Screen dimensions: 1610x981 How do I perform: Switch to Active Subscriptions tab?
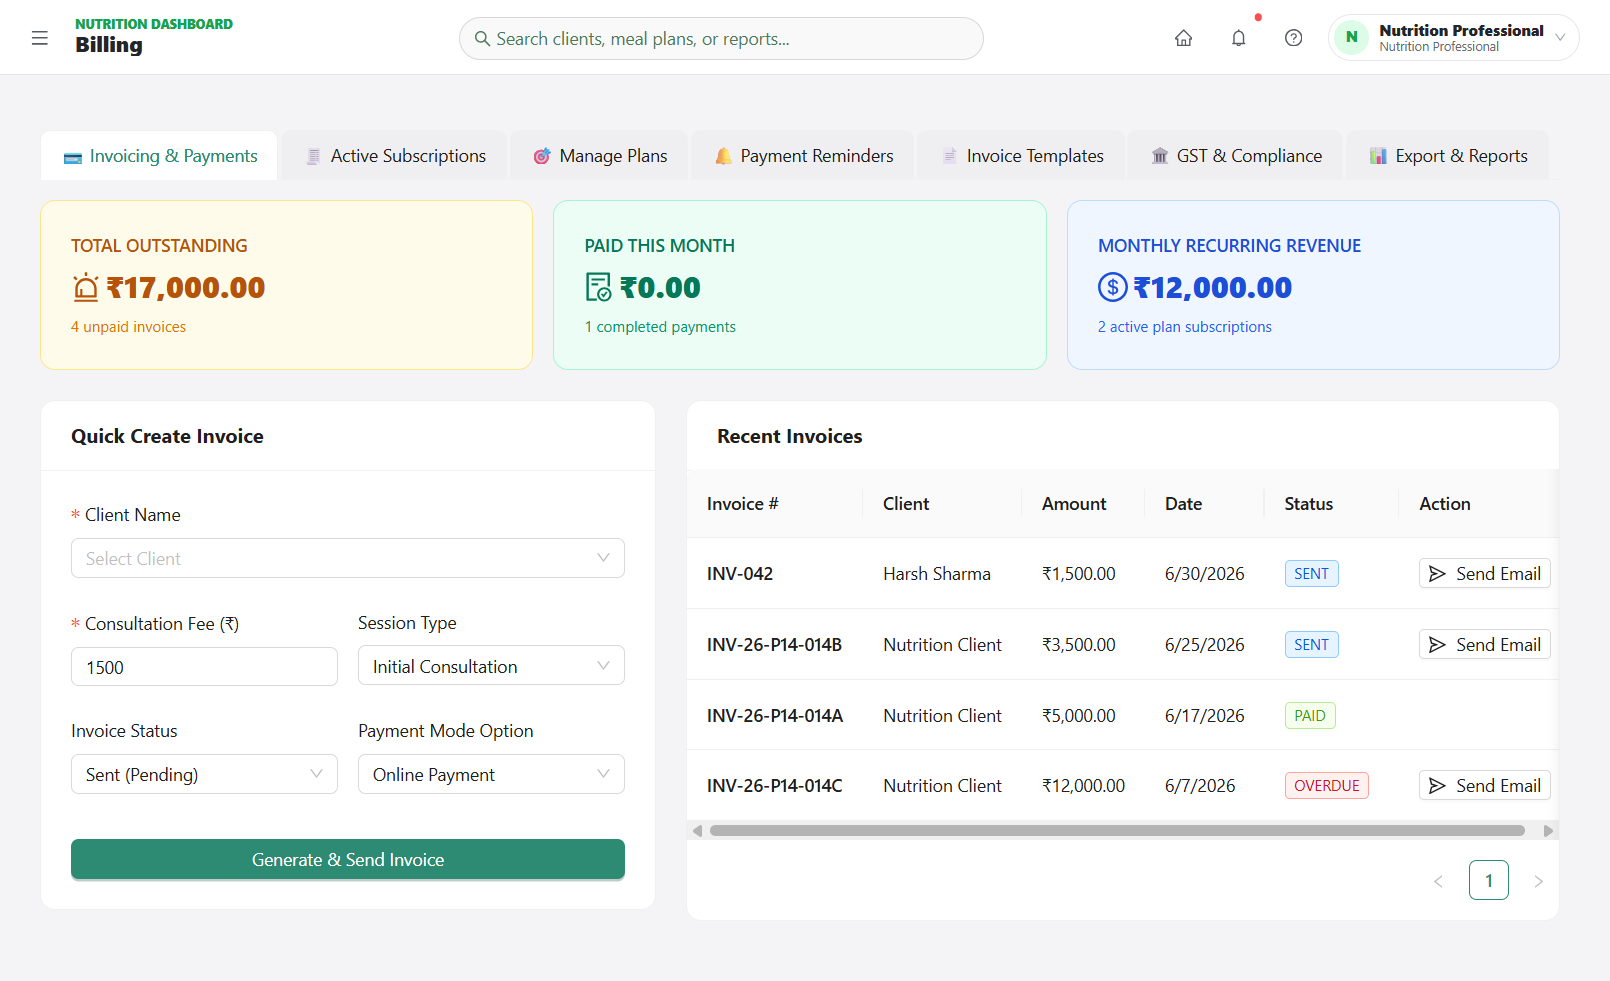point(395,156)
